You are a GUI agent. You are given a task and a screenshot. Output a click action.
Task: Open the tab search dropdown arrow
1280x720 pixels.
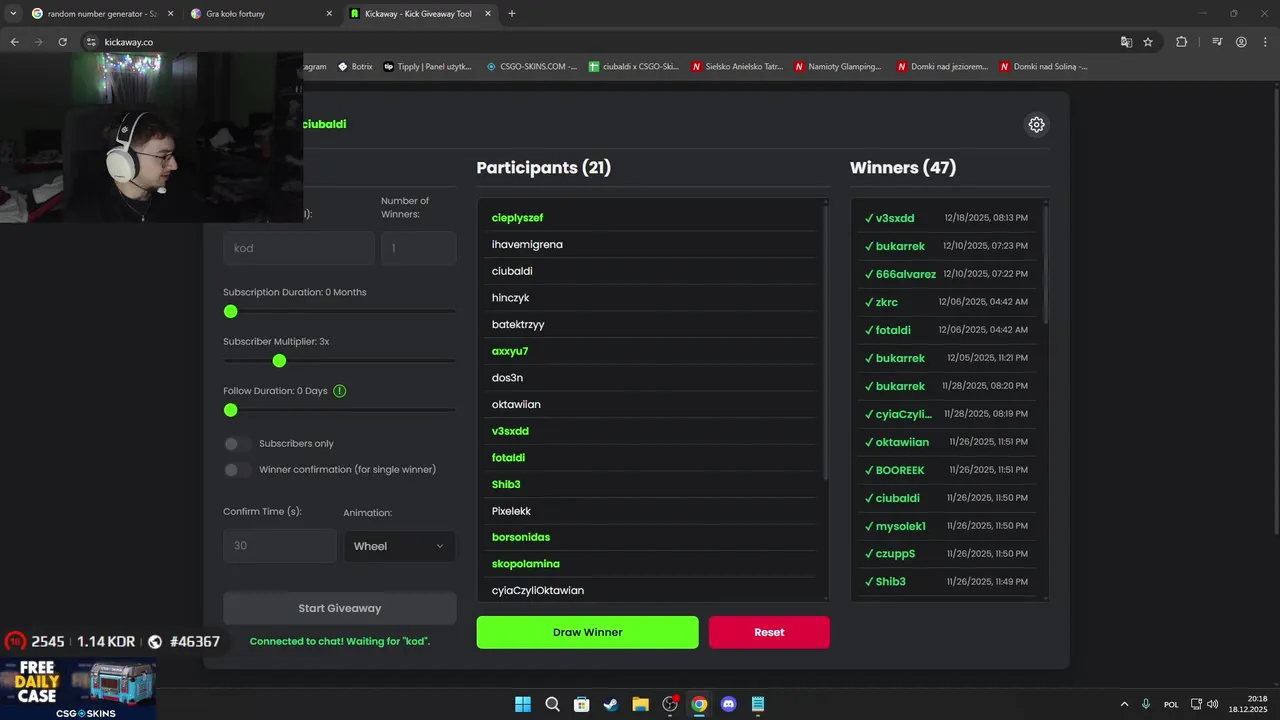point(12,14)
